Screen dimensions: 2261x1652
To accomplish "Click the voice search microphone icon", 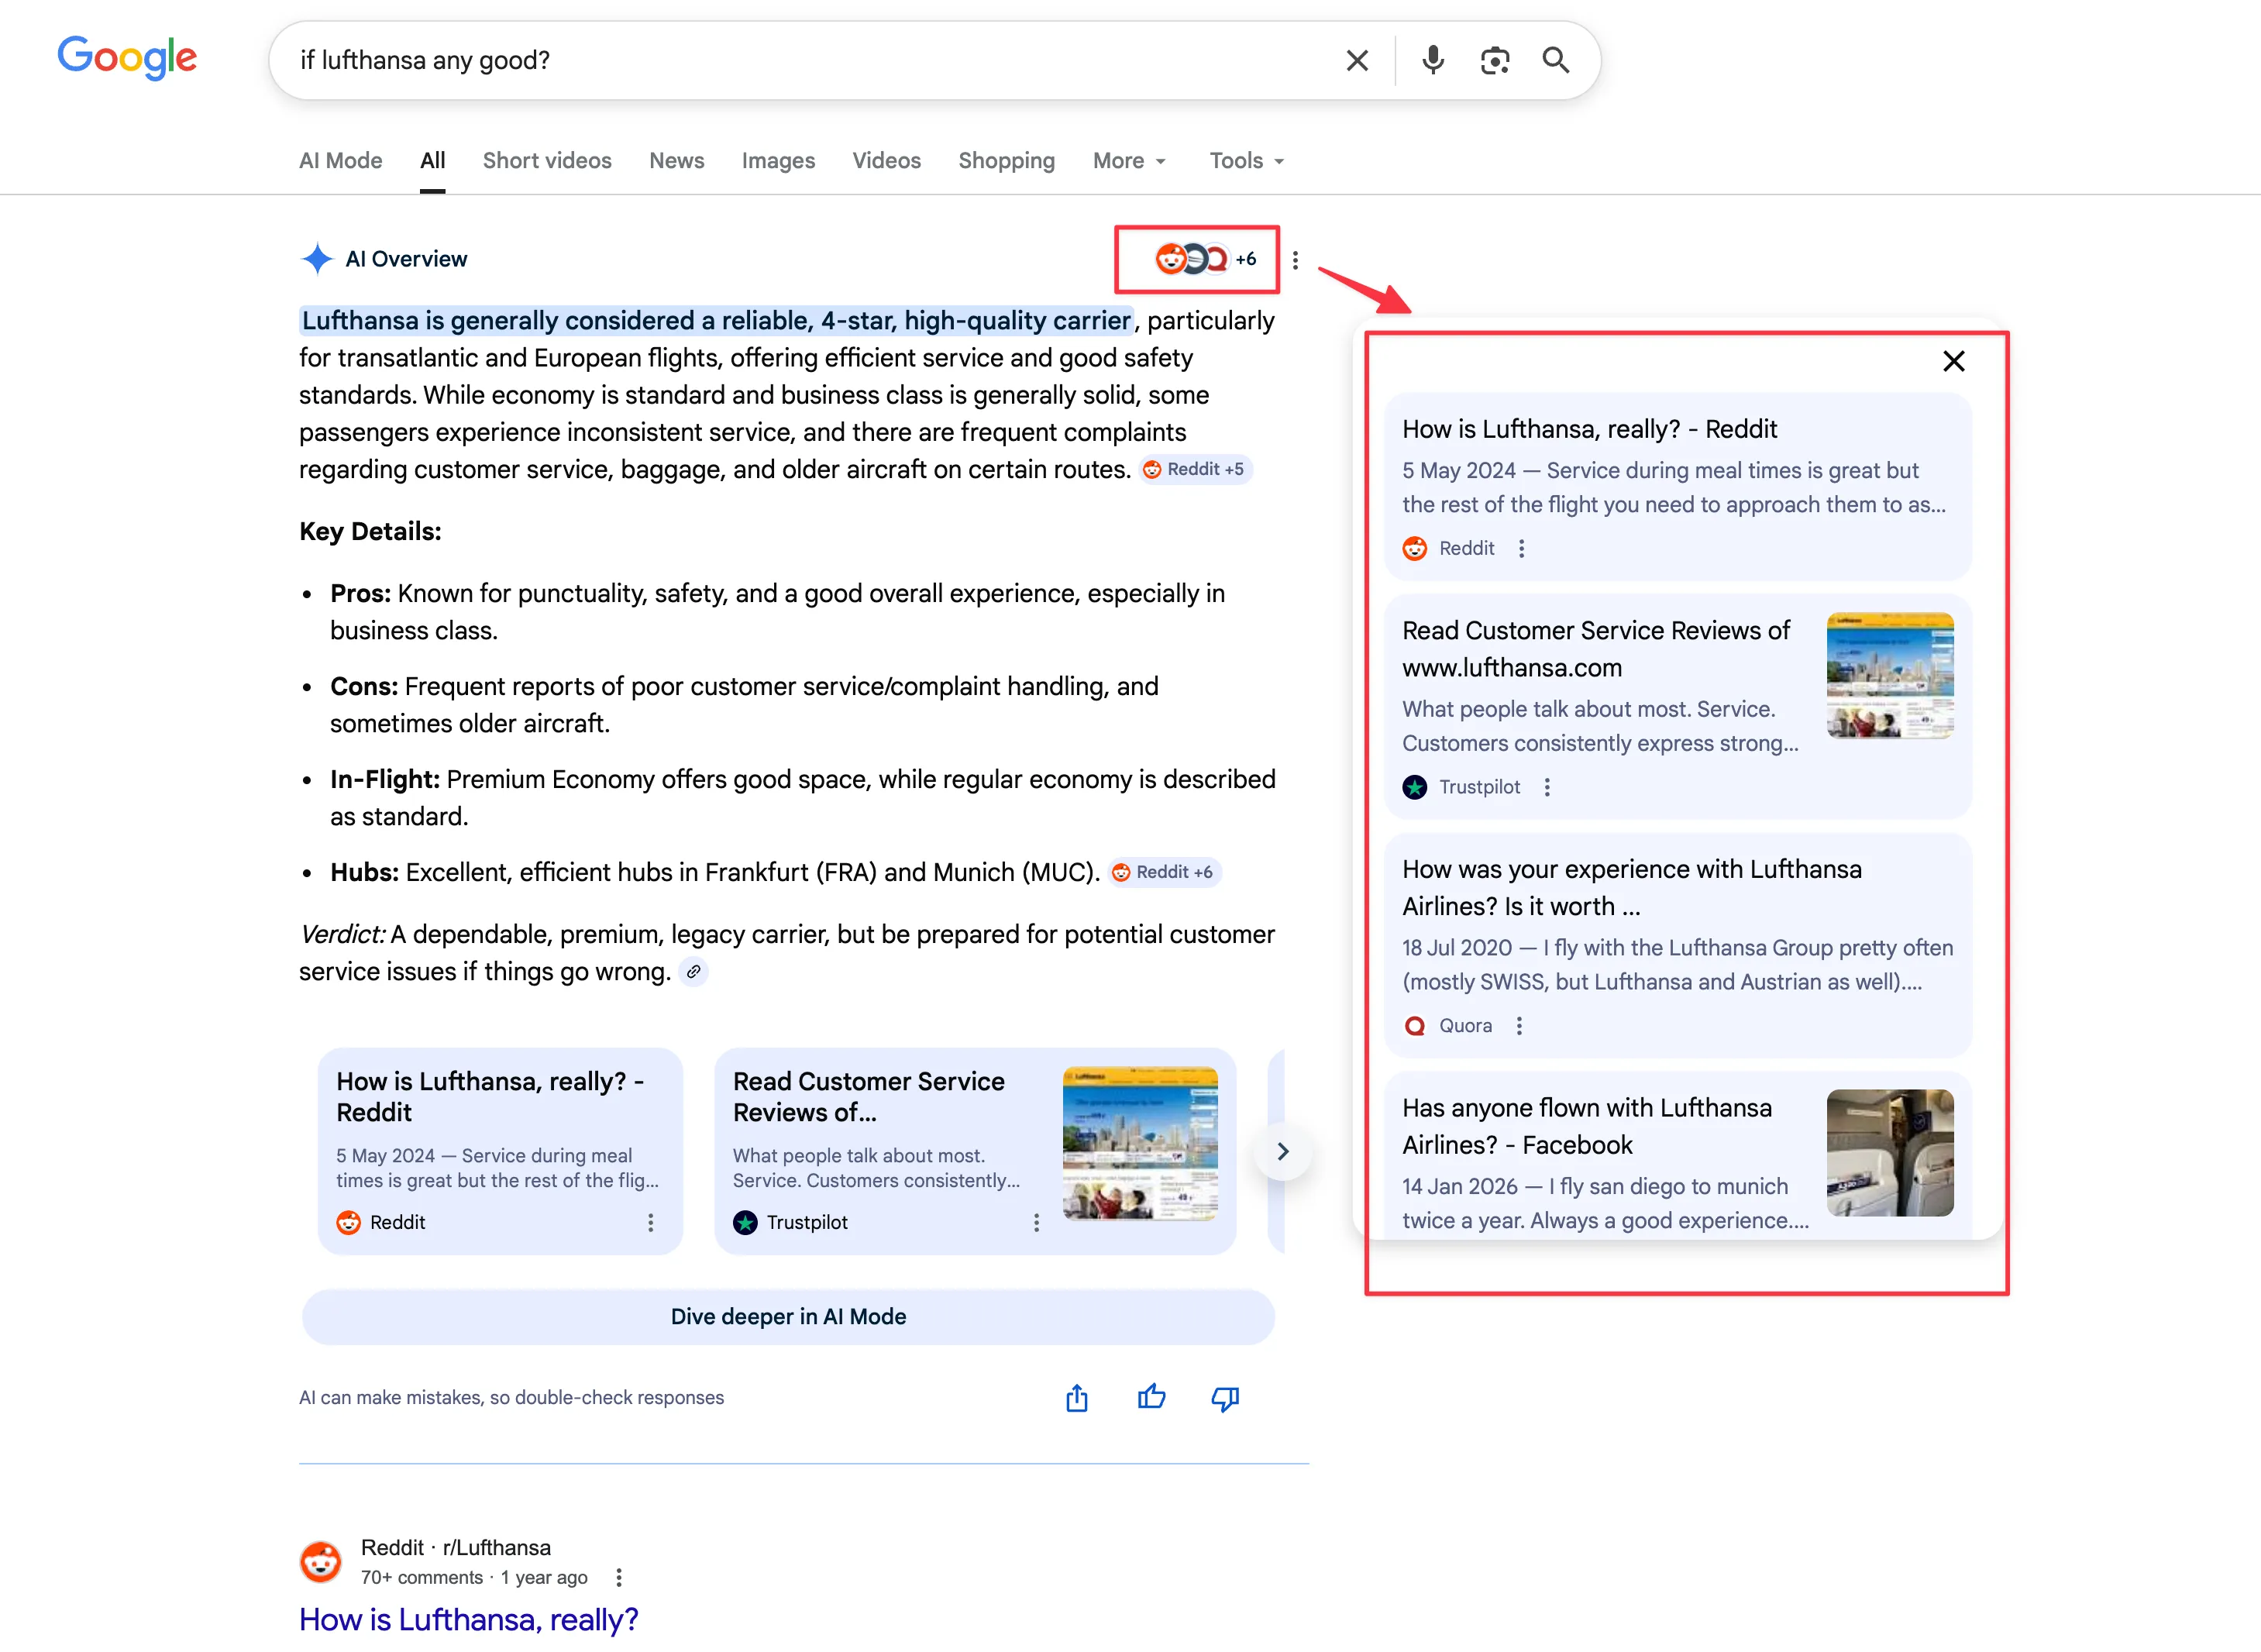I will tap(1433, 60).
